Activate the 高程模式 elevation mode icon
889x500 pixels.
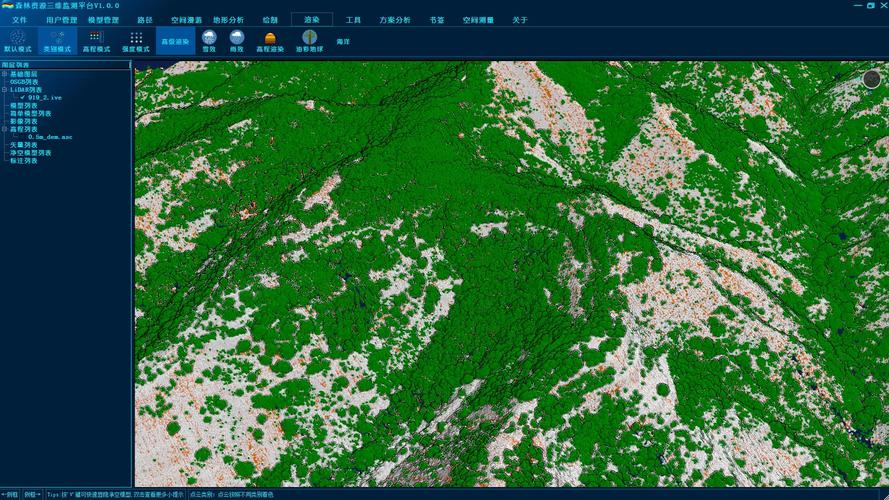tap(95, 40)
